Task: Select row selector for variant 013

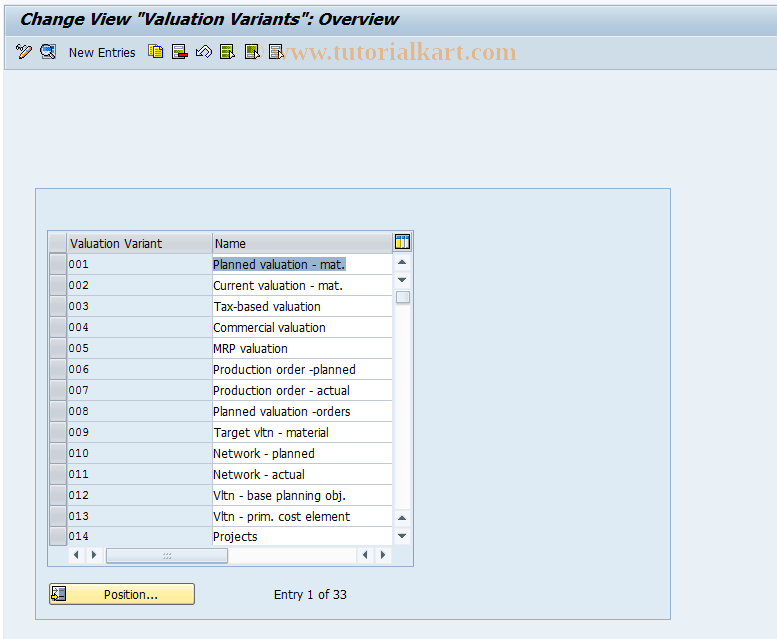Action: coord(58,516)
